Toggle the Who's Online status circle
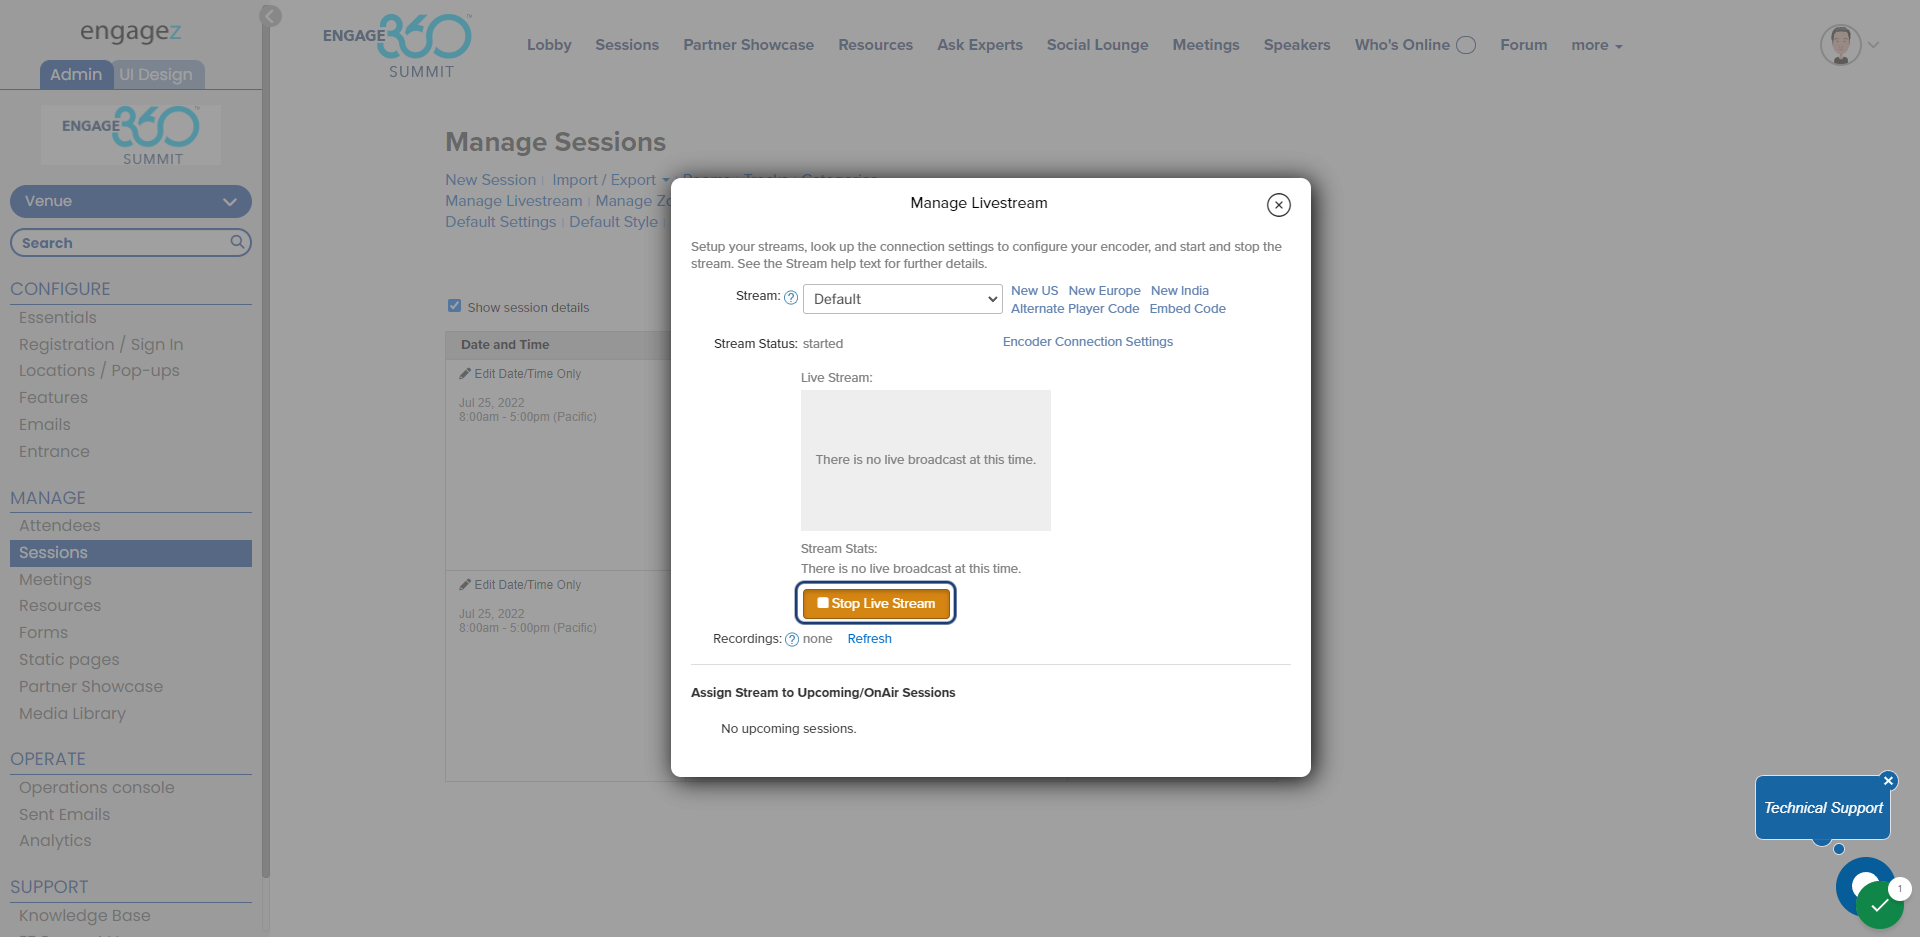 tap(1466, 45)
